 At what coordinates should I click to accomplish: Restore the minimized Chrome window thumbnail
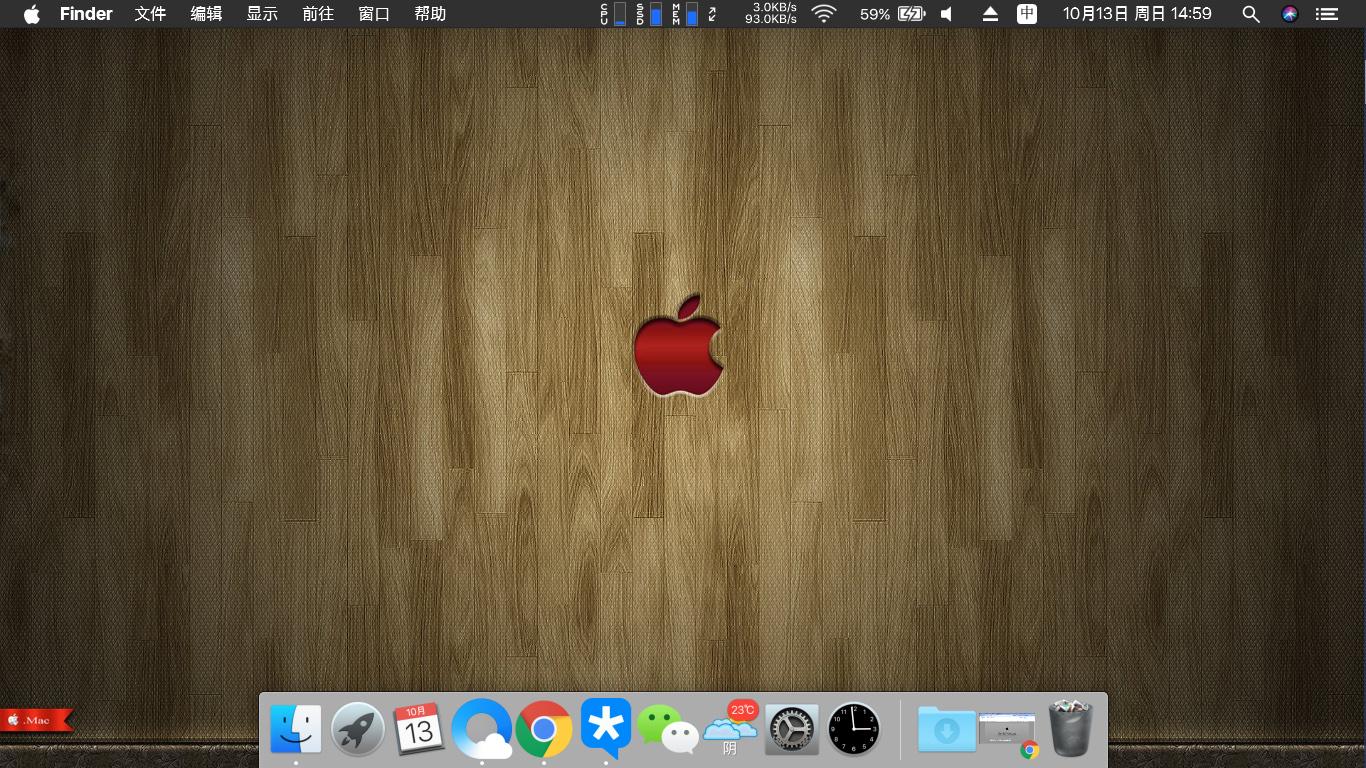point(1008,730)
